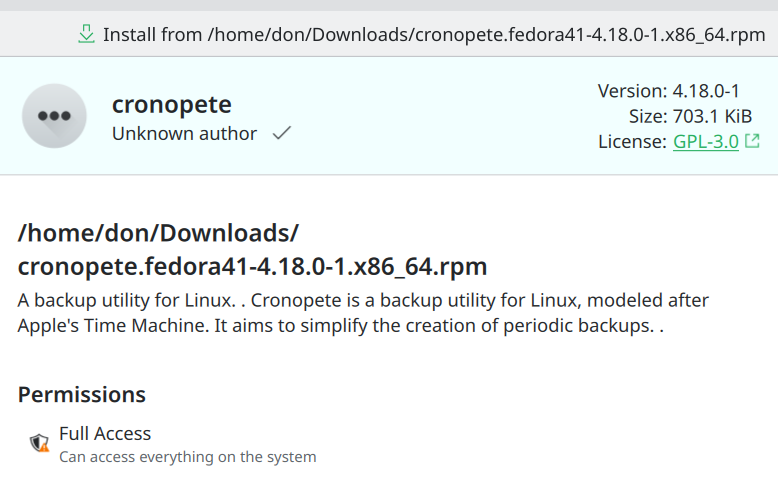Click the cronopete three-dots app icon
Screen dimensions: 778x486
(x=54, y=116)
